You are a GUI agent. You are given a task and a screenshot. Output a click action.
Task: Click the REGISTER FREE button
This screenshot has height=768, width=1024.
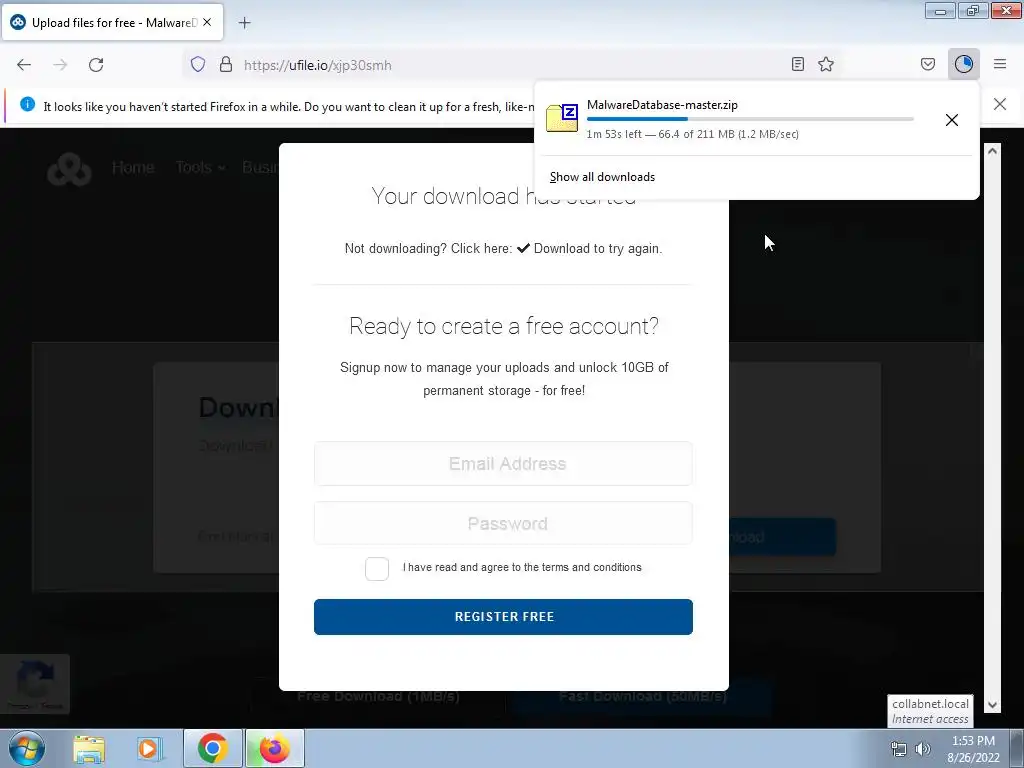pyautogui.click(x=504, y=616)
